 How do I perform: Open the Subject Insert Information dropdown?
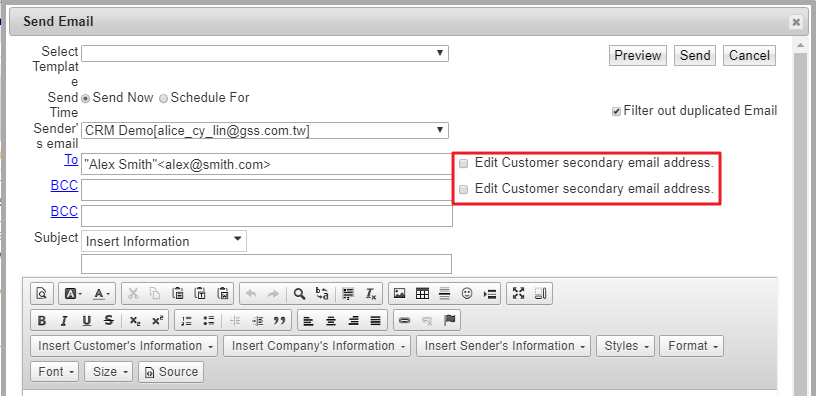(x=164, y=241)
